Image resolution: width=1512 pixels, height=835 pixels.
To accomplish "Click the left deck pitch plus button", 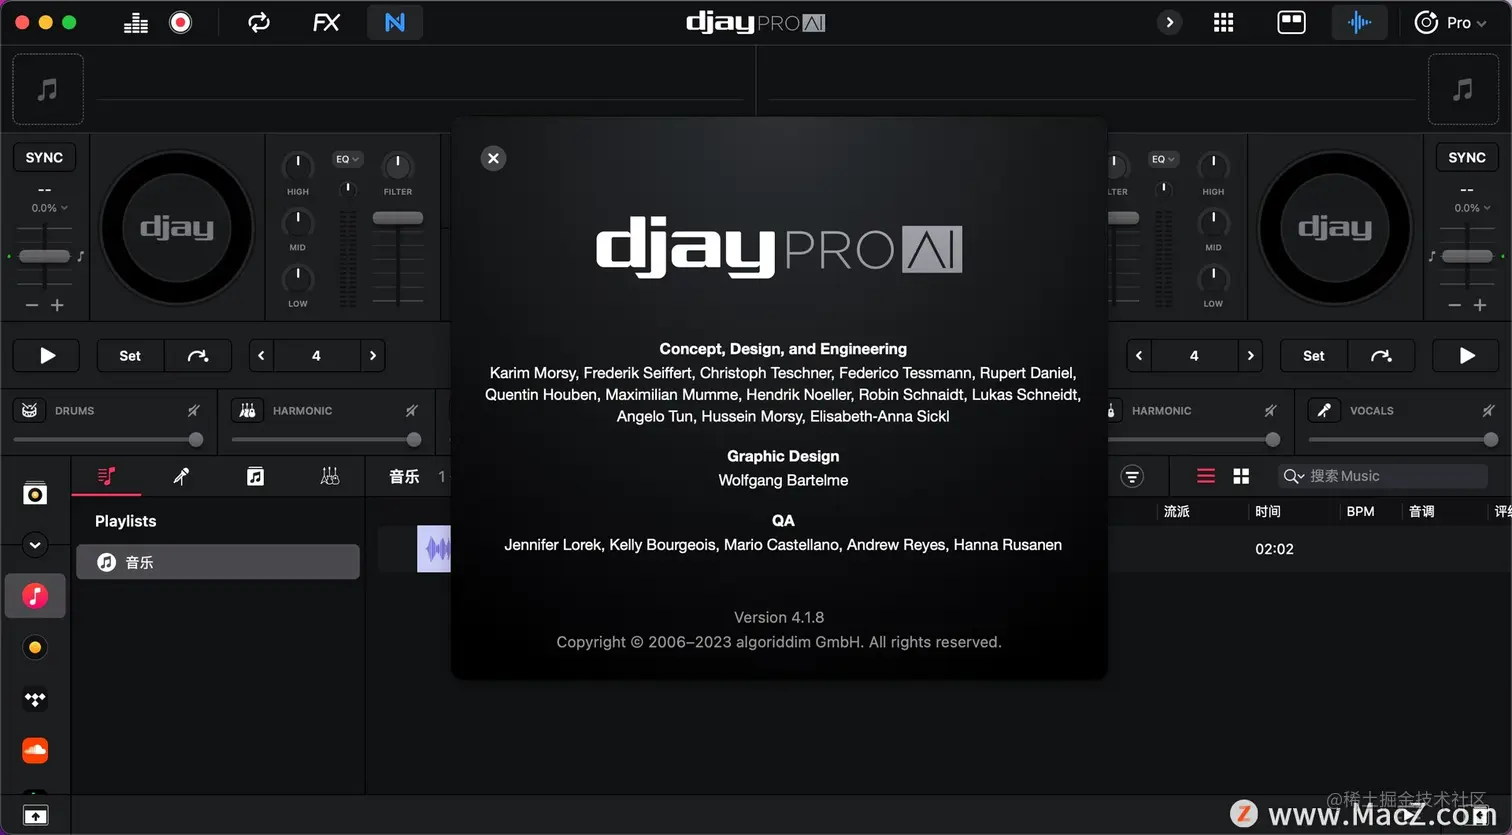I will [57, 305].
